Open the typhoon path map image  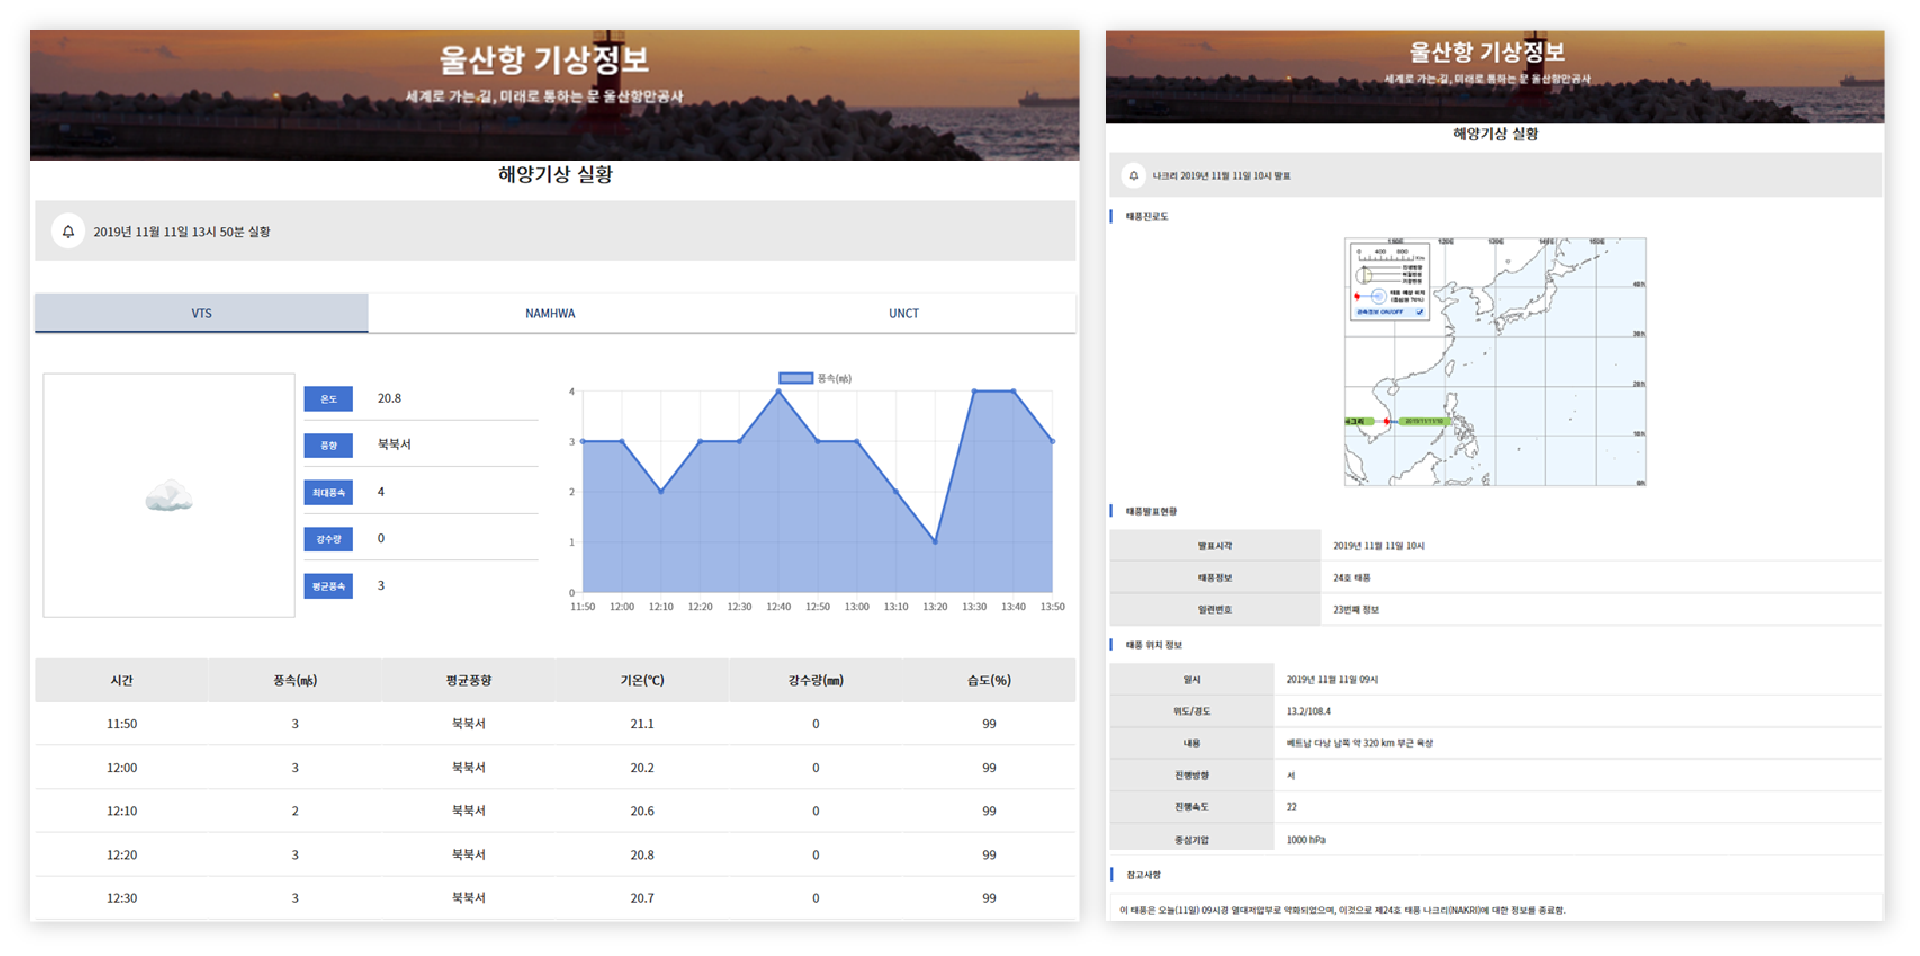coord(1495,361)
